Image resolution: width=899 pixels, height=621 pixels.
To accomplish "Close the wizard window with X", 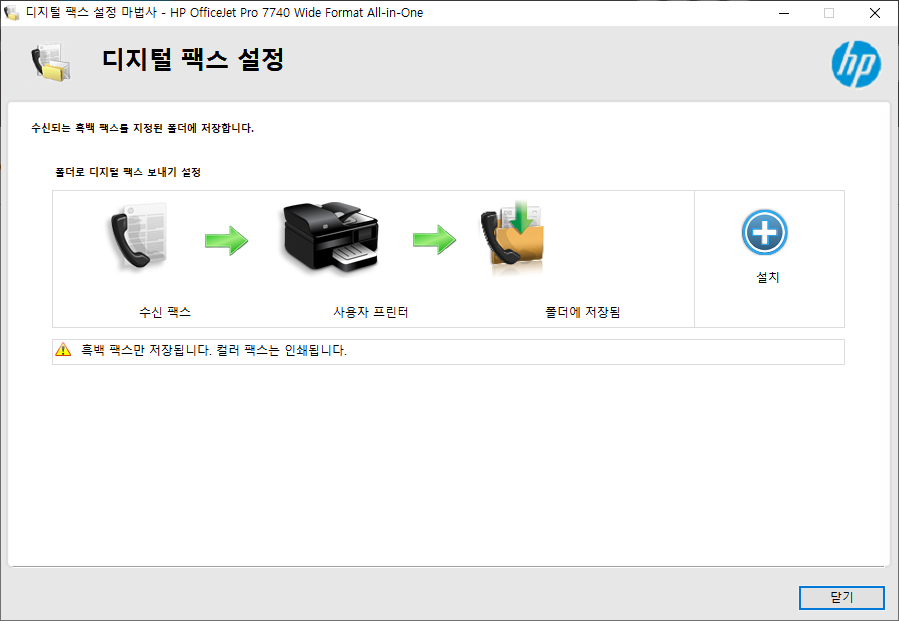I will coord(874,13).
